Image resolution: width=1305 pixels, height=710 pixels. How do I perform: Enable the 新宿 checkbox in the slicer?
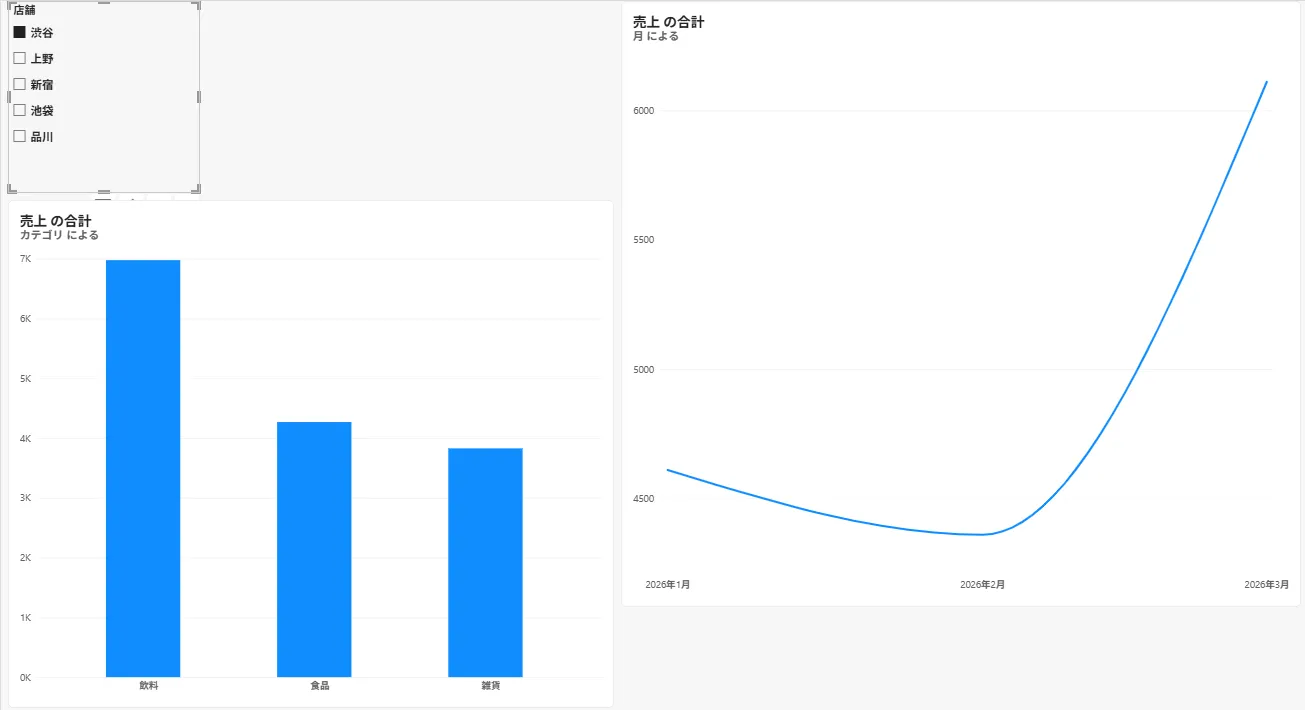pyautogui.click(x=19, y=85)
